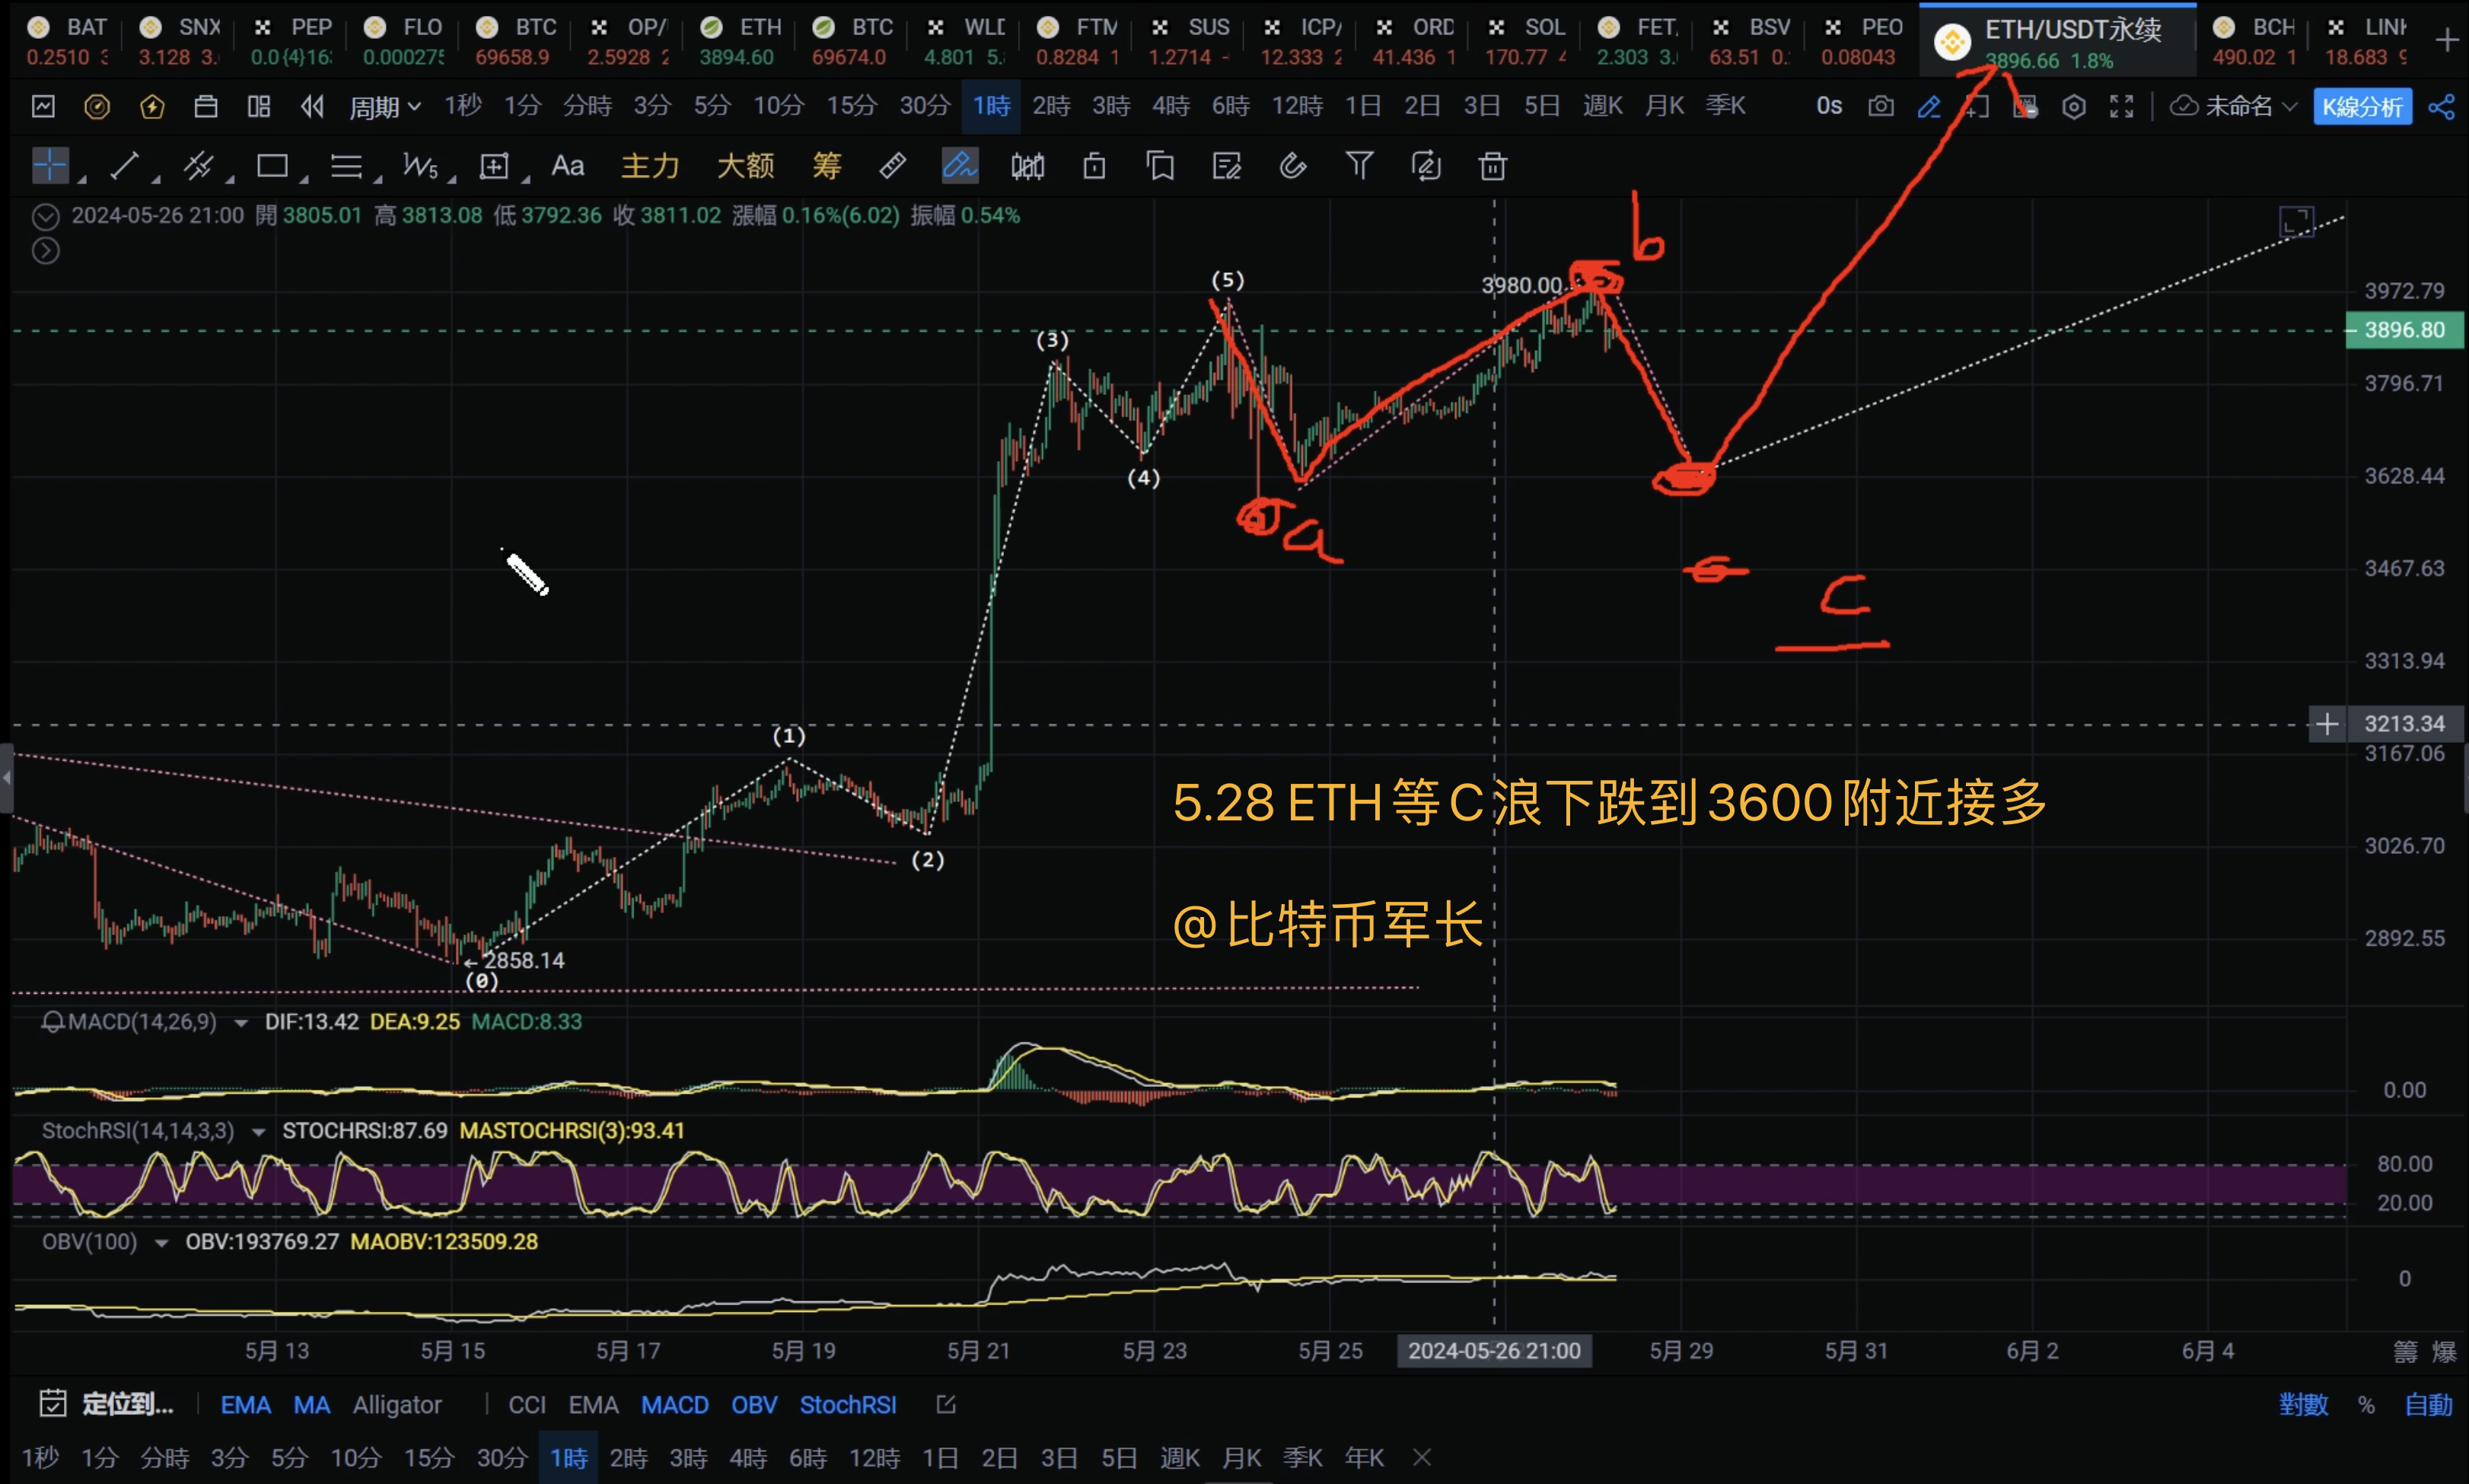This screenshot has height=1484, width=2469.
Task: Switch to the 週K timeframe in top bar
Action: pos(1603,106)
